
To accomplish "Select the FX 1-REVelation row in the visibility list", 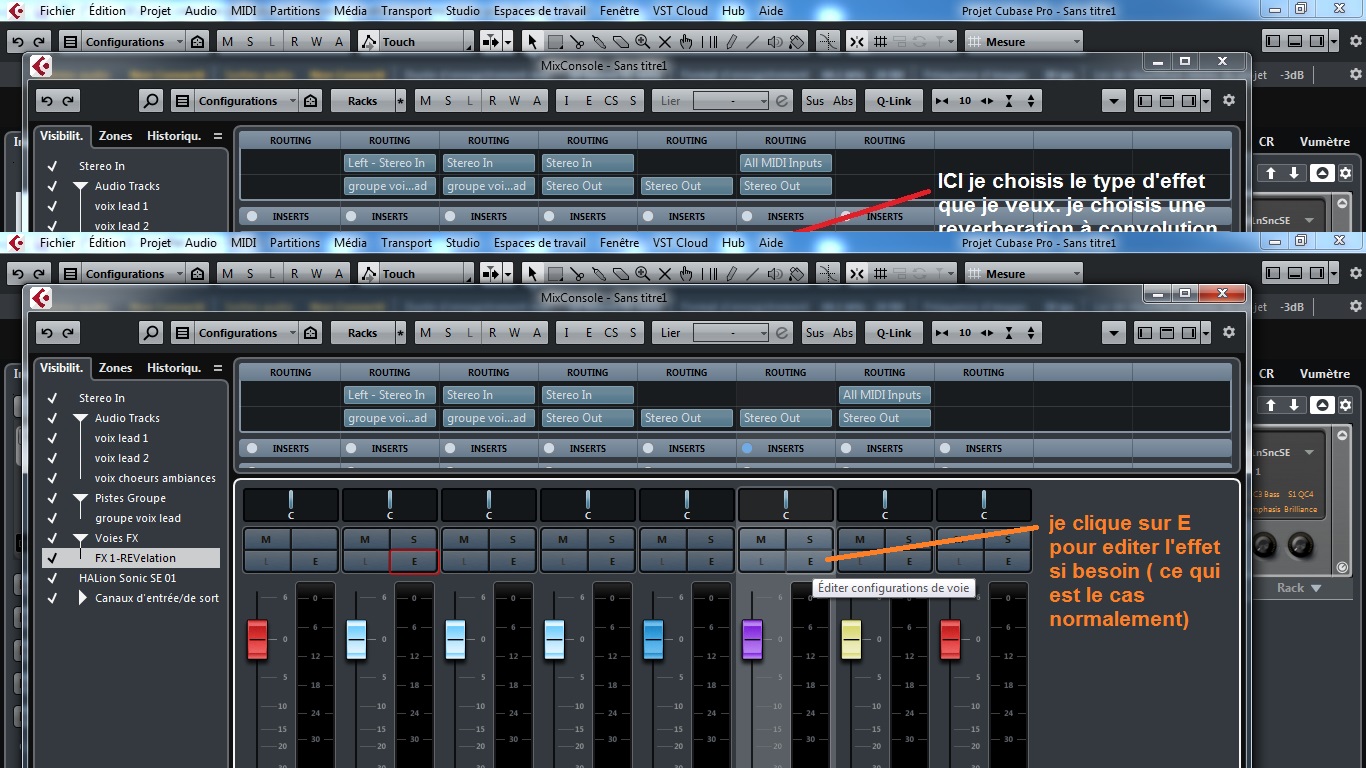I will coord(131,558).
